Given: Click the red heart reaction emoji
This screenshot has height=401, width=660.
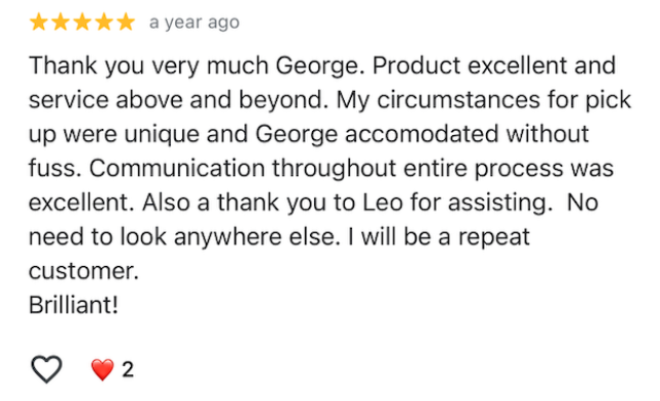Looking at the screenshot, I should (x=102, y=371).
